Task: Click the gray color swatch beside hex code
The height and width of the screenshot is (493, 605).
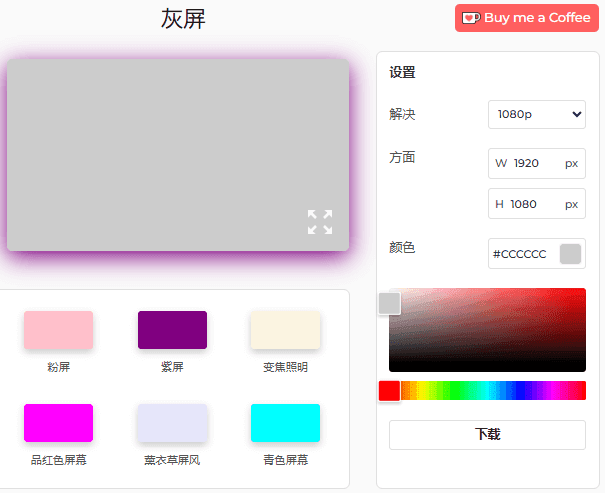Action: [x=570, y=254]
